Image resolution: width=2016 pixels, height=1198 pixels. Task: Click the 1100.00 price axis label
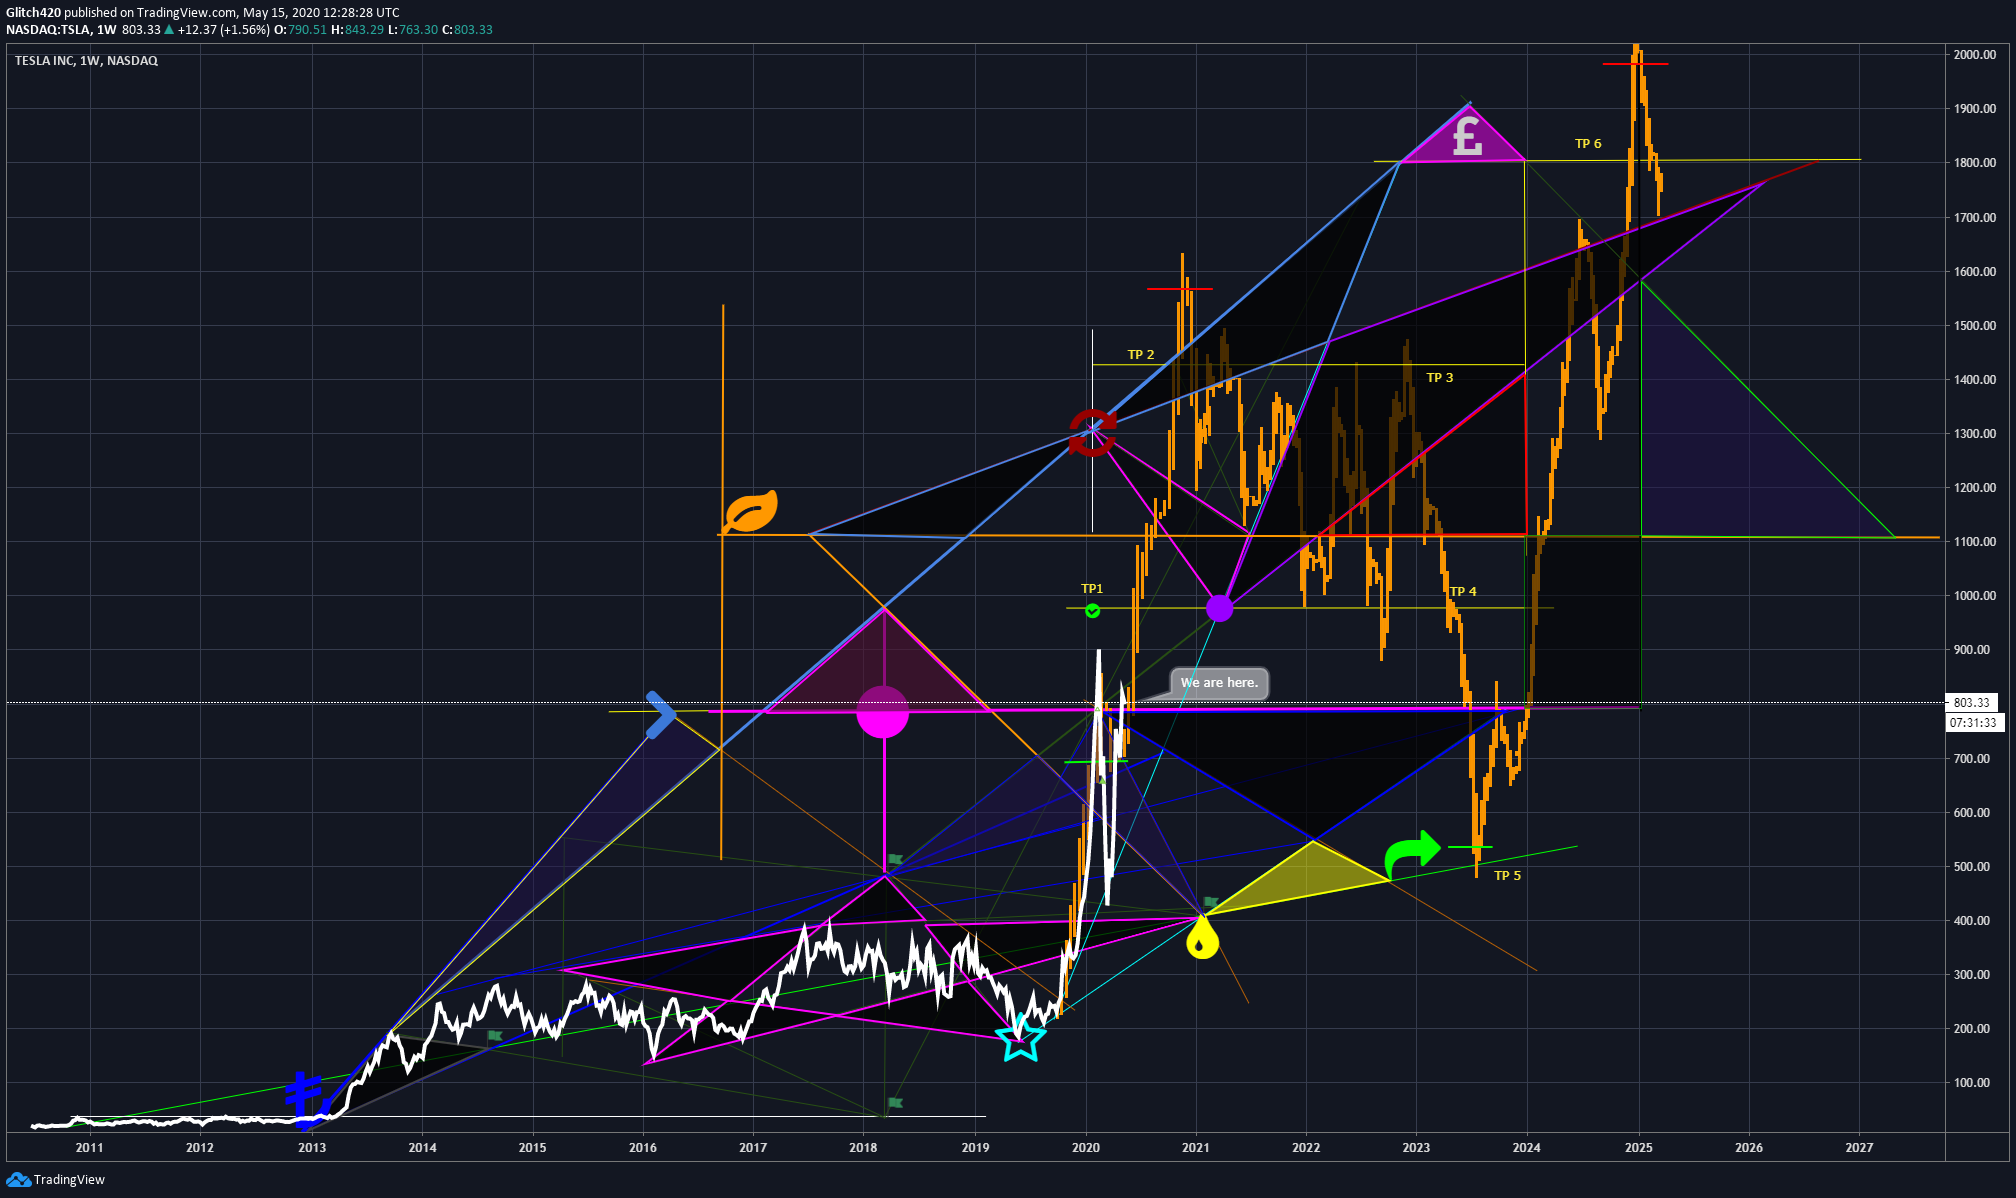(x=1975, y=542)
